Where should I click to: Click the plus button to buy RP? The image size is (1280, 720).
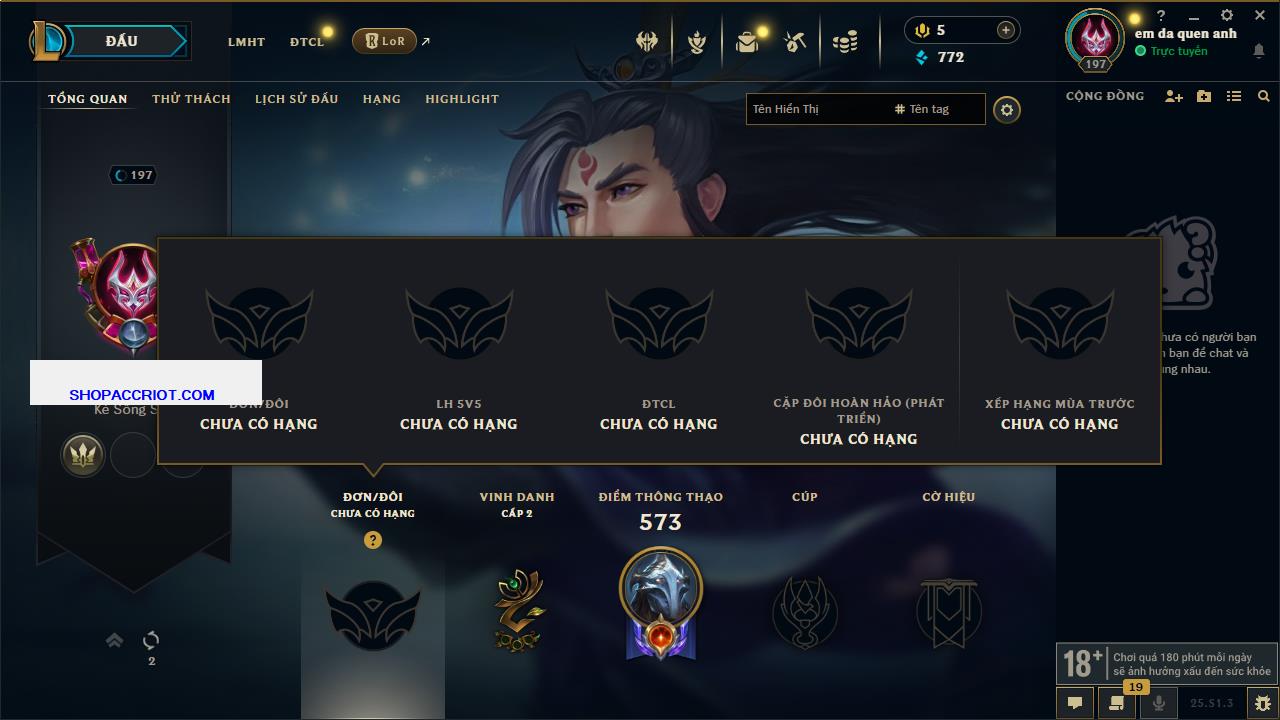1006,30
